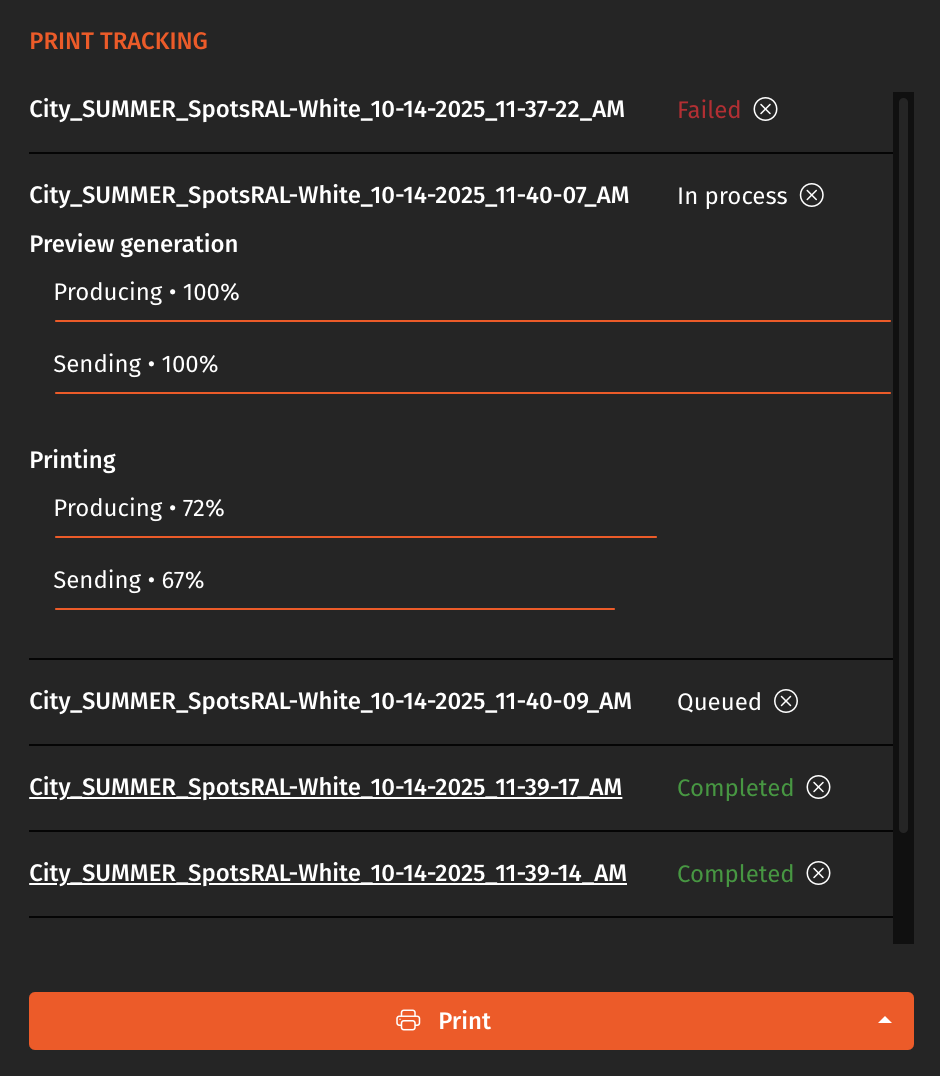
Task: Click the Sending 67% progress bar
Action: pyautogui.click(x=334, y=606)
